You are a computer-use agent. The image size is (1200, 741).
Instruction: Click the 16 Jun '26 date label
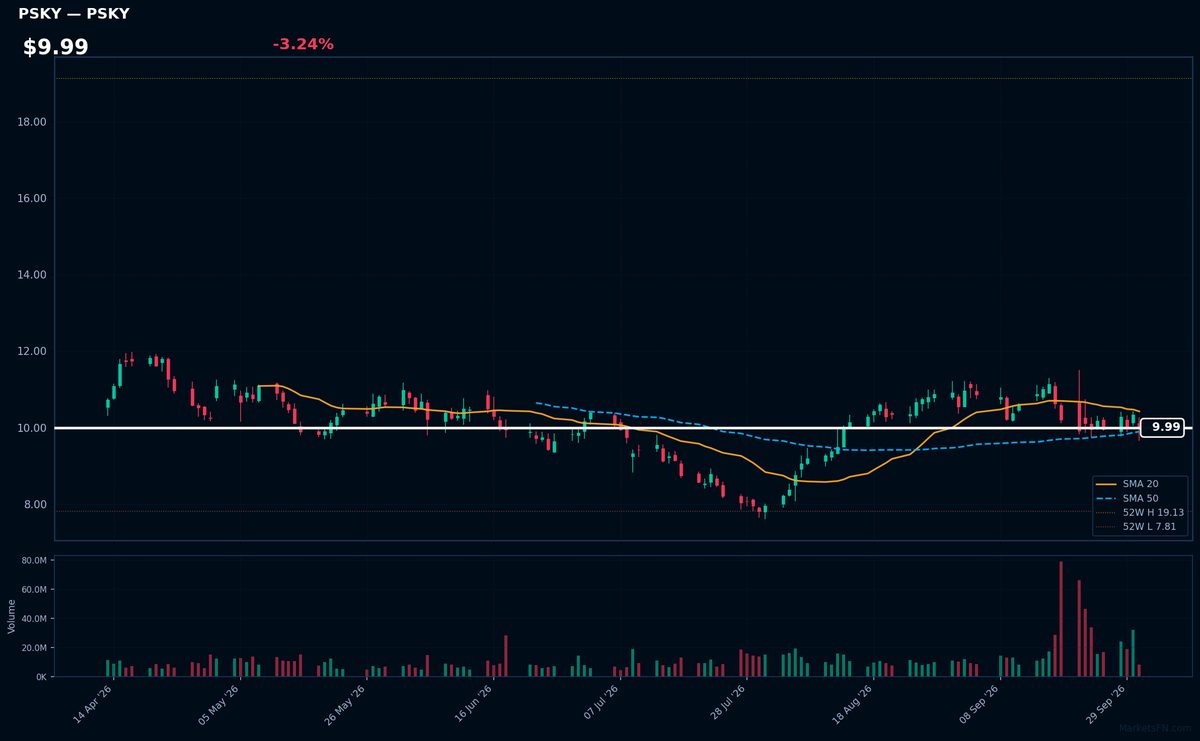[x=472, y=706]
